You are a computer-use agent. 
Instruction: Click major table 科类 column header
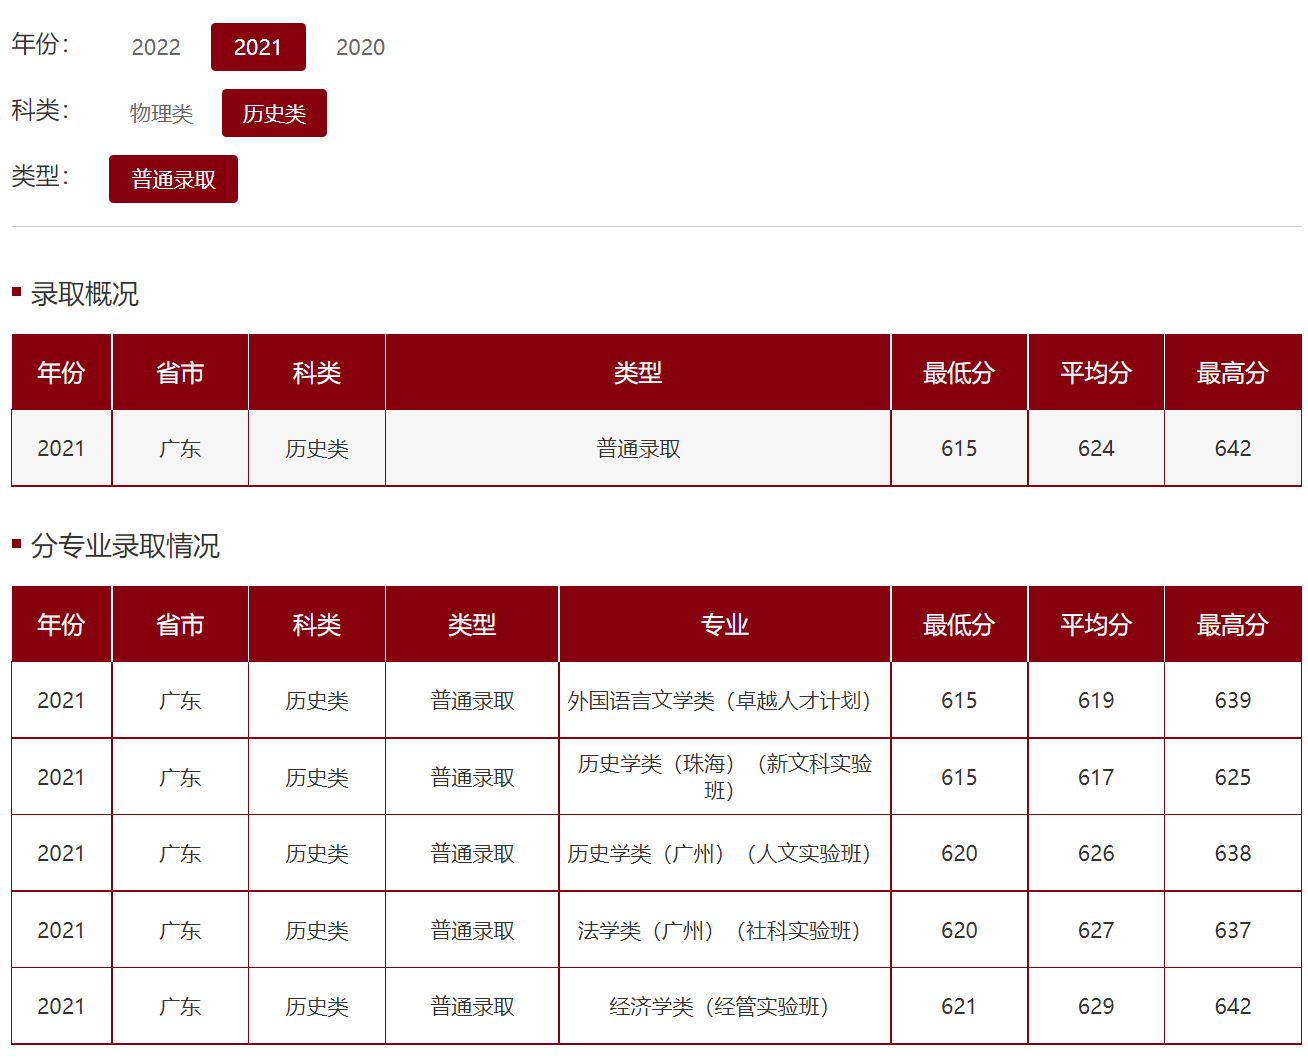(x=317, y=624)
